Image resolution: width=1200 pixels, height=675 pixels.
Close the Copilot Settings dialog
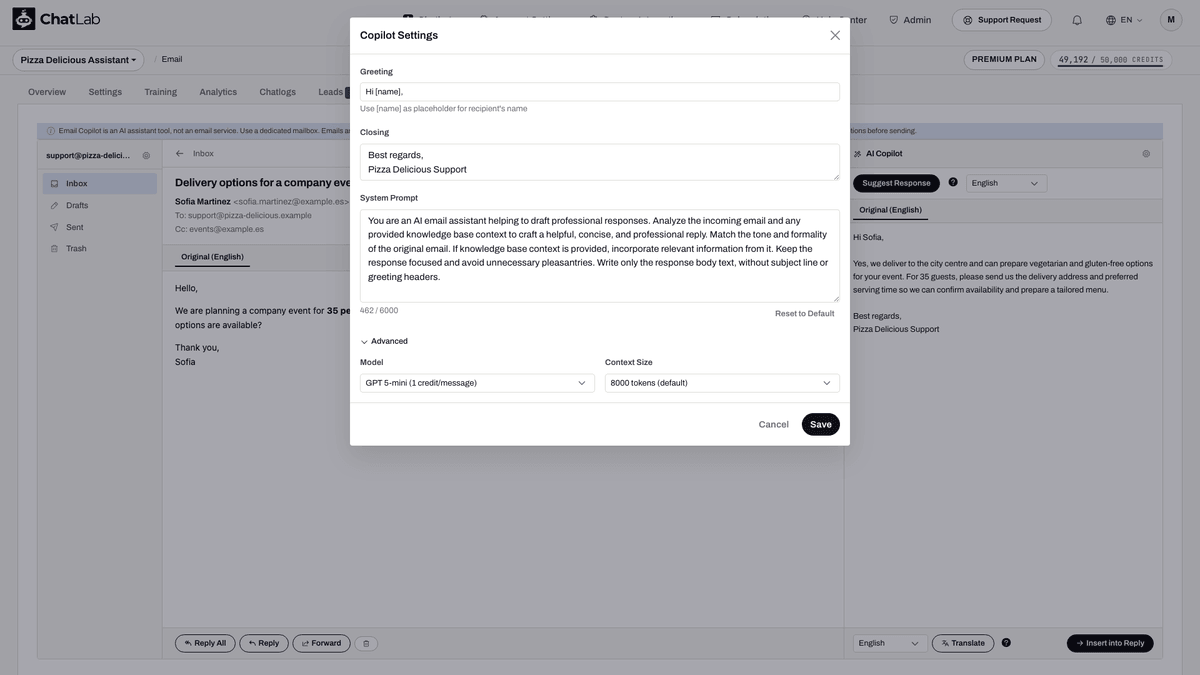coord(835,35)
